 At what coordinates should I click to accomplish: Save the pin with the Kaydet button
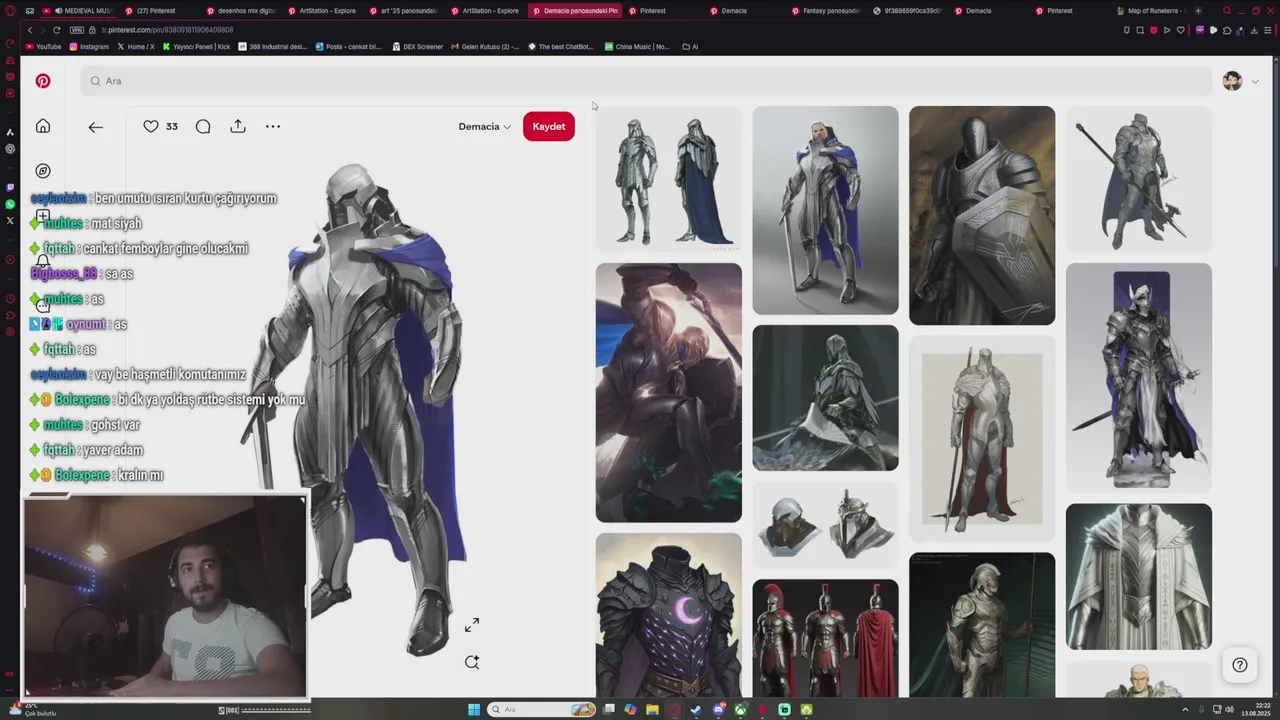(549, 126)
